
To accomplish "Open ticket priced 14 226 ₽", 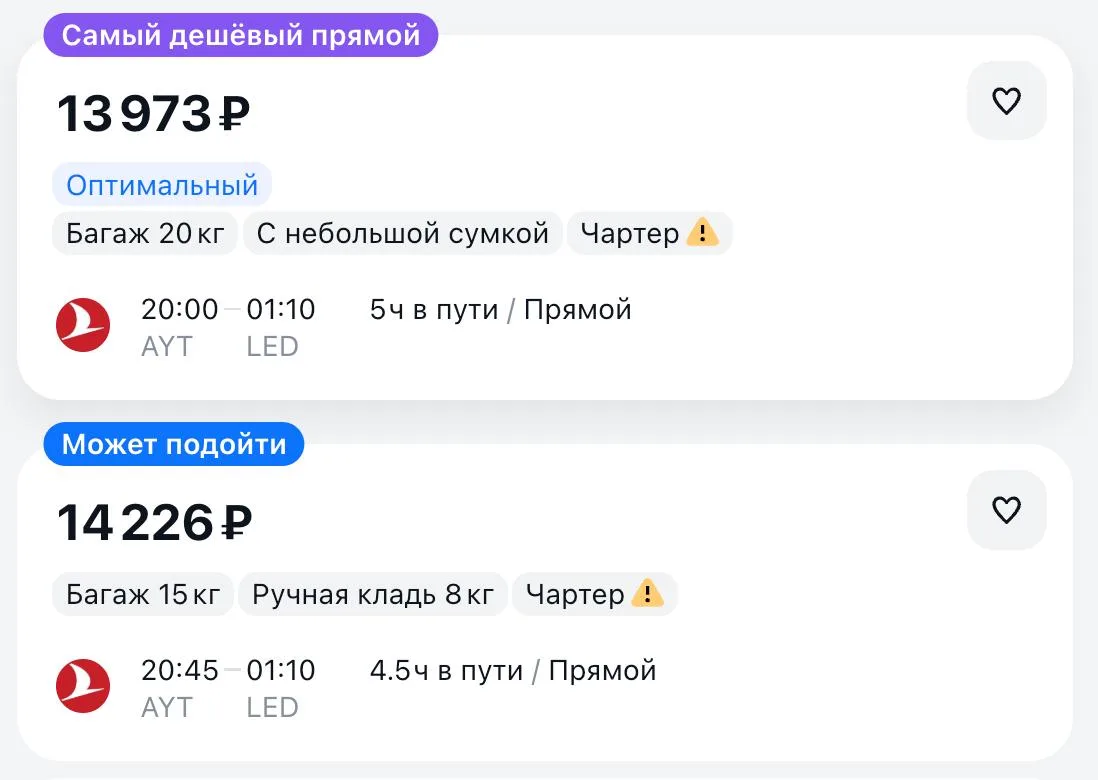I will [x=154, y=523].
